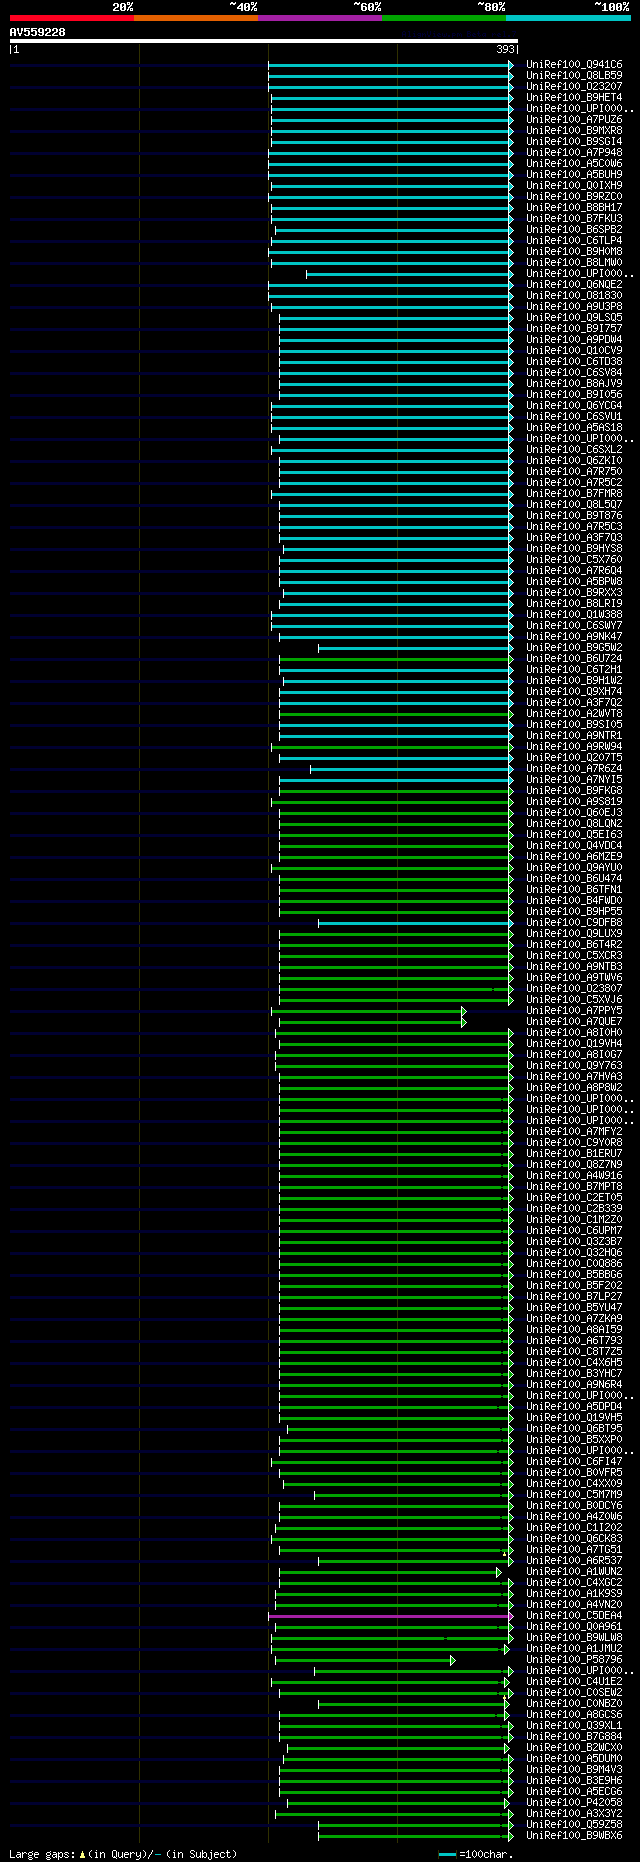This screenshot has height=1862, width=640.
Task: Select label UniRef100_A9NK47
Action: (574, 637)
